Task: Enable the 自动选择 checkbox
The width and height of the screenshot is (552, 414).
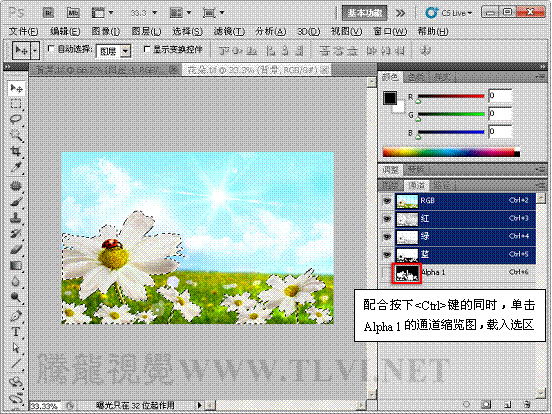Action: pos(51,49)
